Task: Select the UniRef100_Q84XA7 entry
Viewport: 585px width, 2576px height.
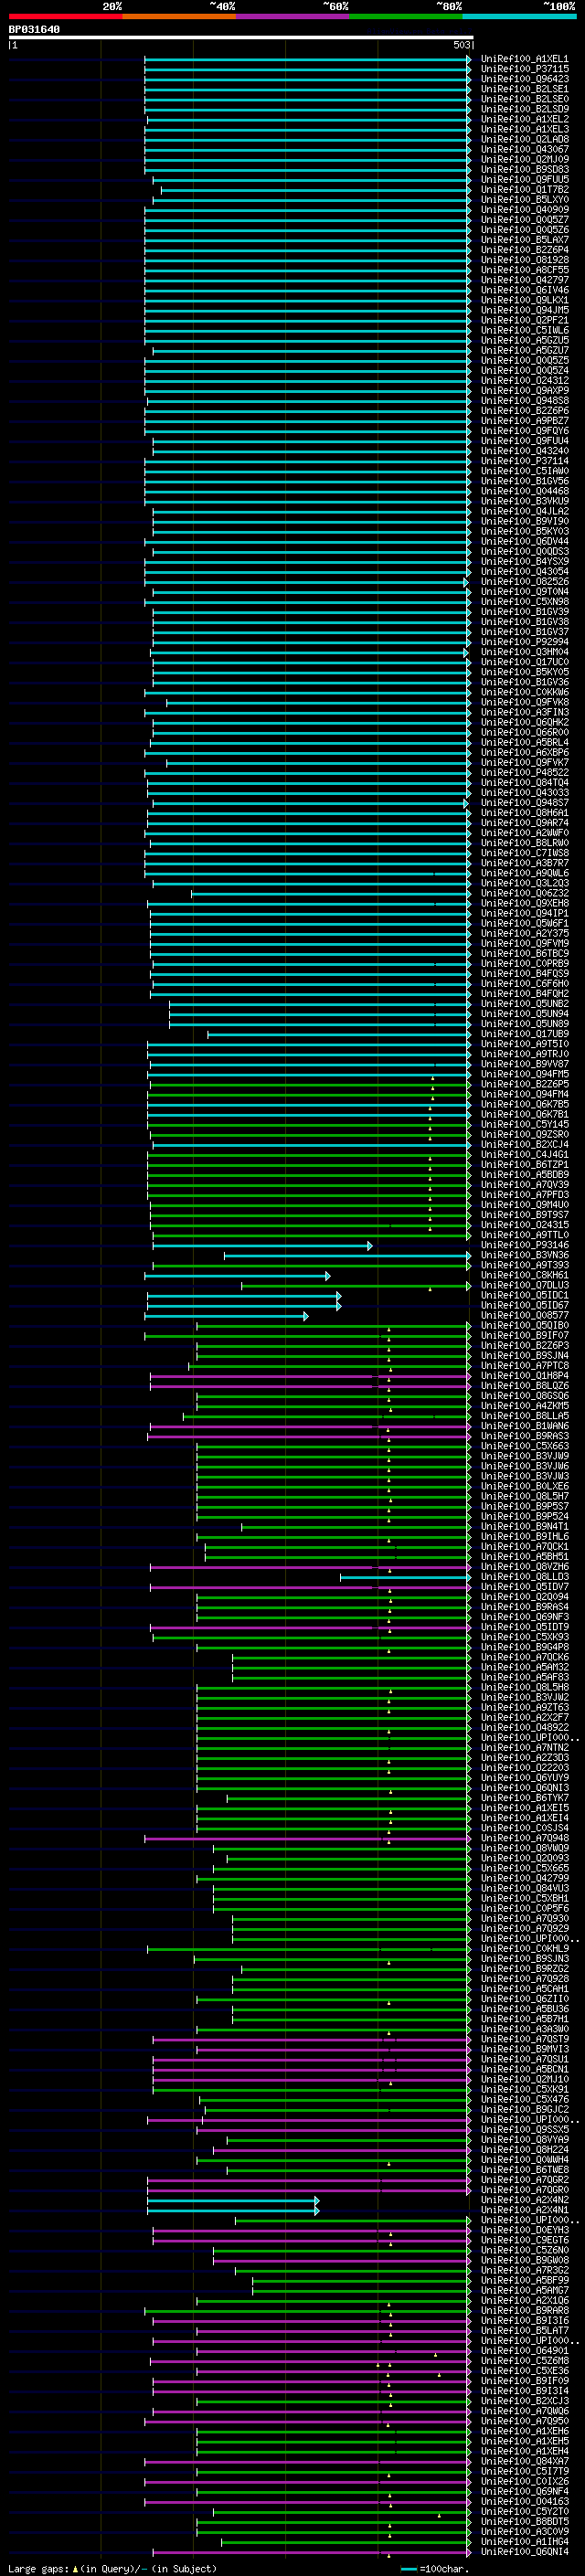Action: [x=524, y=2462]
